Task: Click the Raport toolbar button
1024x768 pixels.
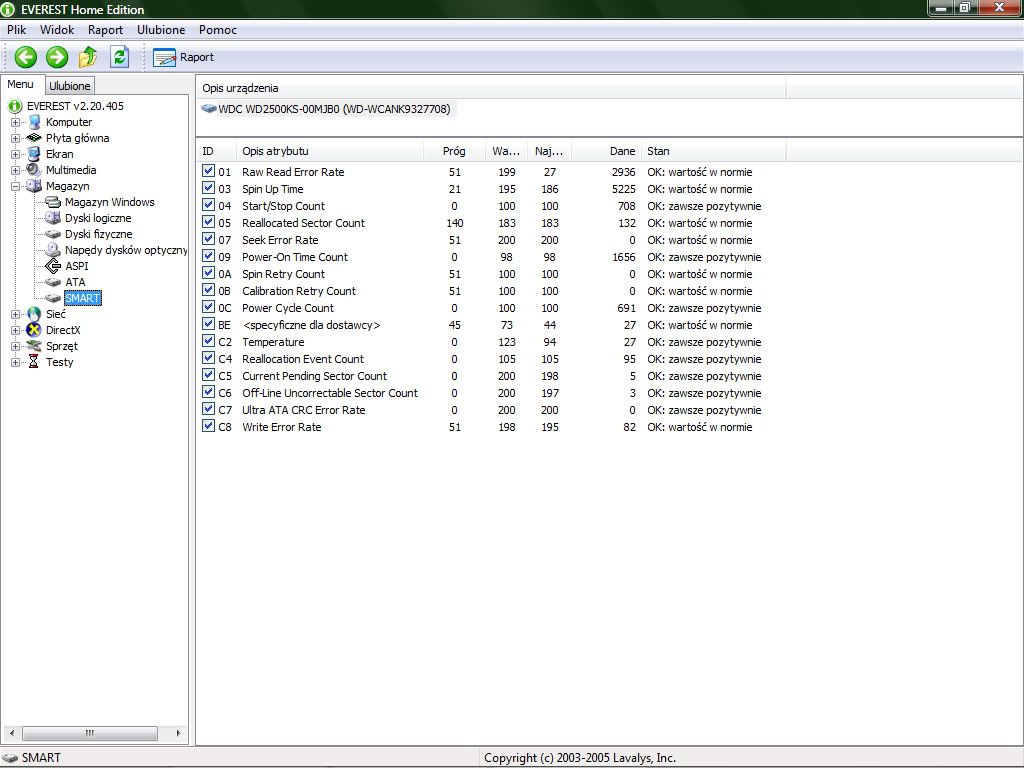Action: 184,57
